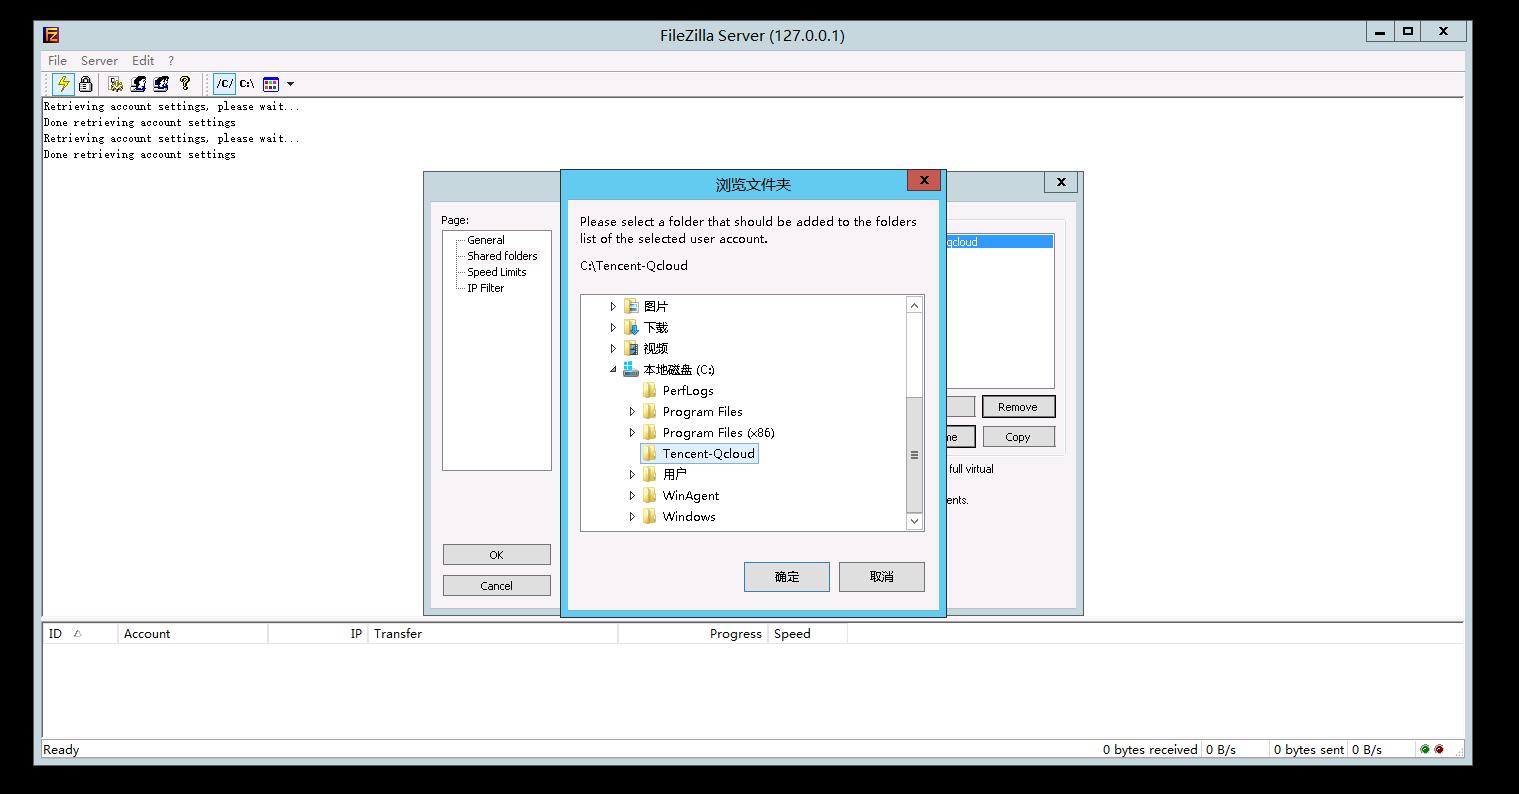The width and height of the screenshot is (1519, 794).
Task: Toggle the /C/ path display style
Action: point(225,84)
